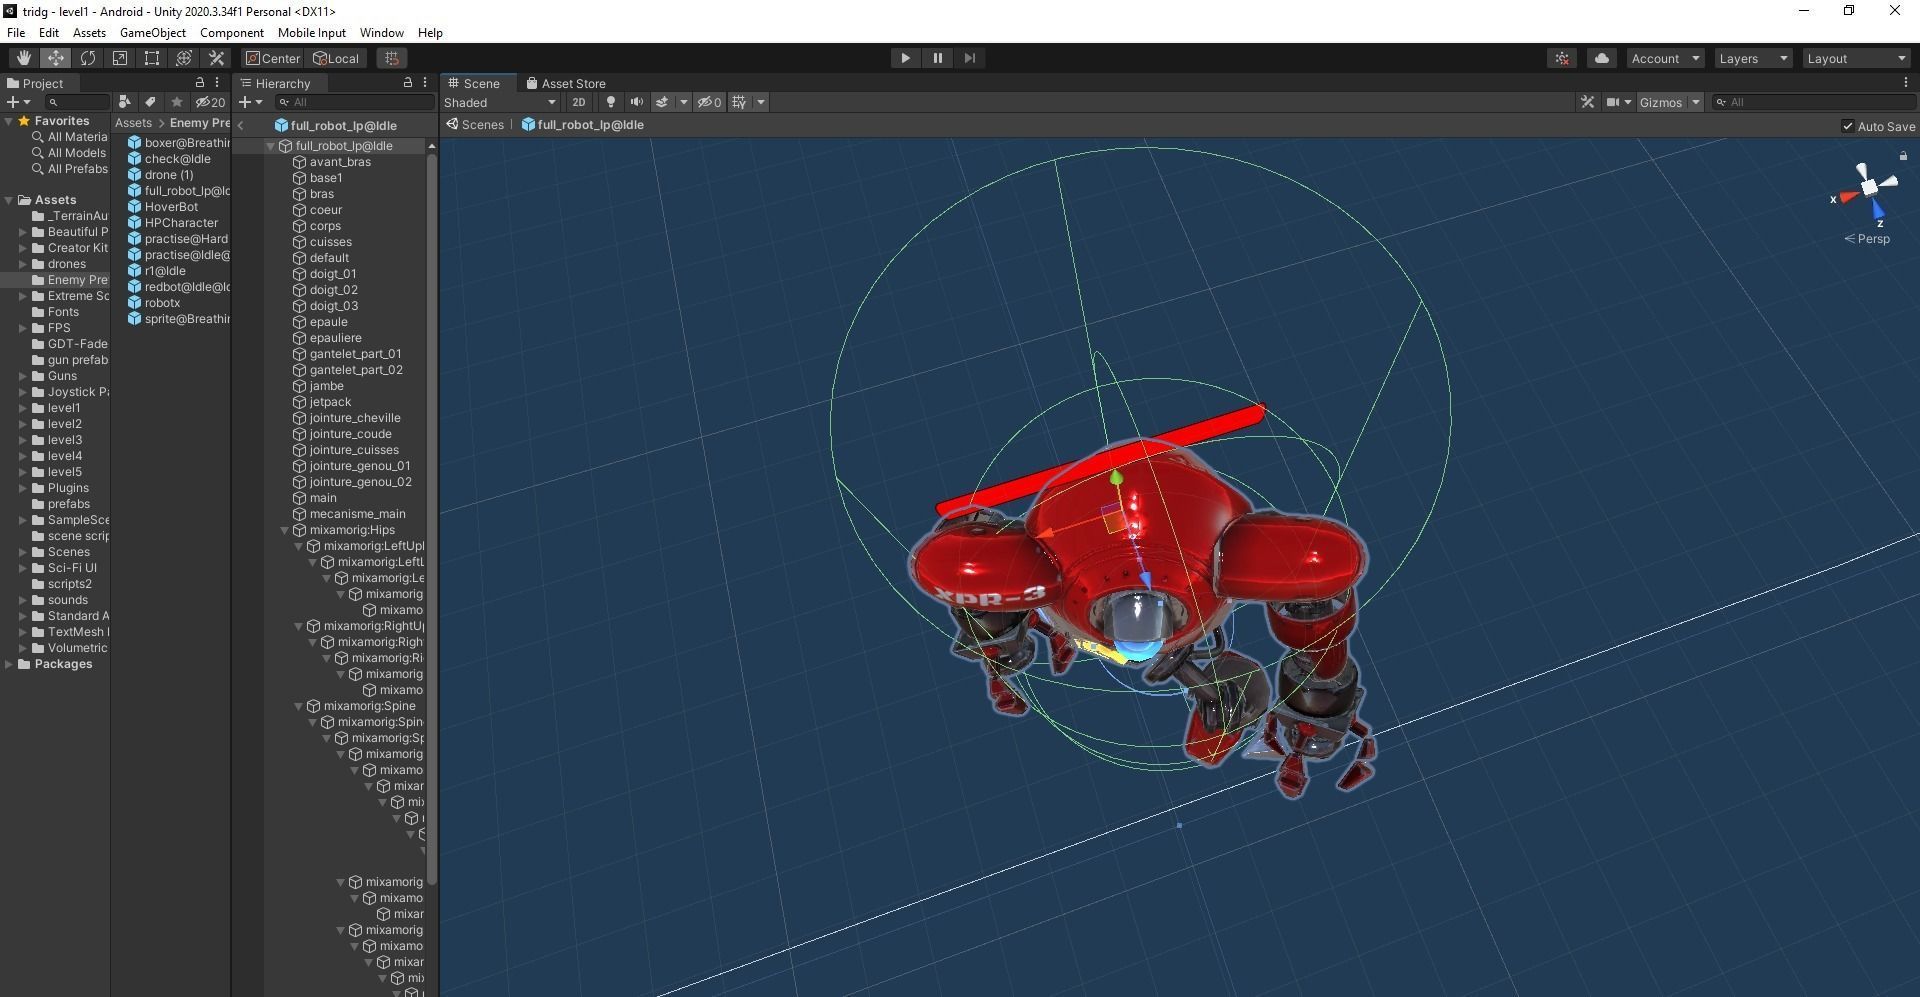This screenshot has height=997, width=1920.
Task: Click the Pause button
Action: click(937, 58)
